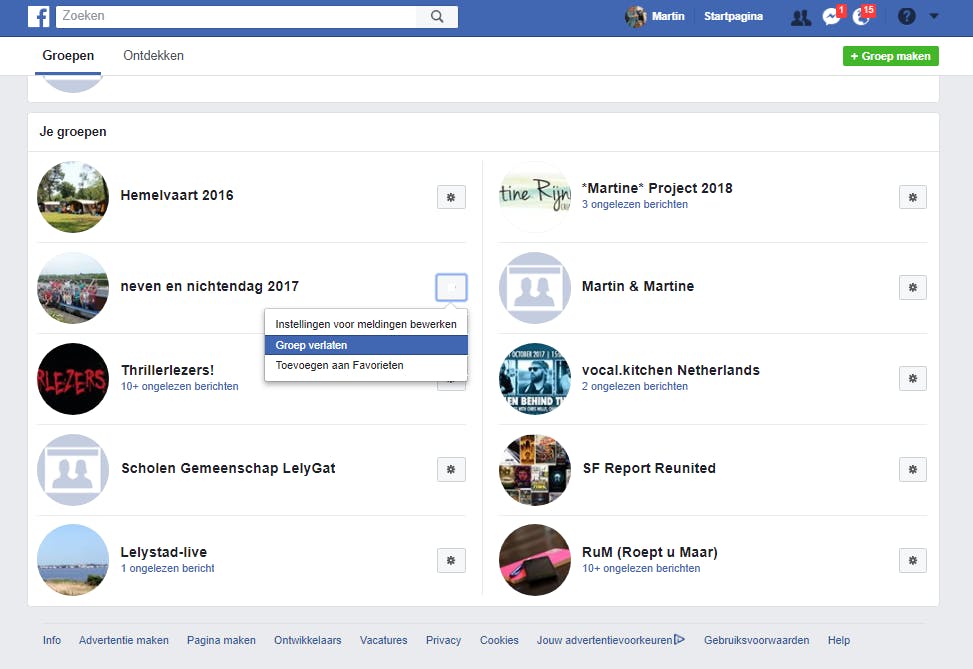The image size is (973, 669).
Task: Click '2 ongelezen berichten' under vocal.kitchen
Action: 635,386
